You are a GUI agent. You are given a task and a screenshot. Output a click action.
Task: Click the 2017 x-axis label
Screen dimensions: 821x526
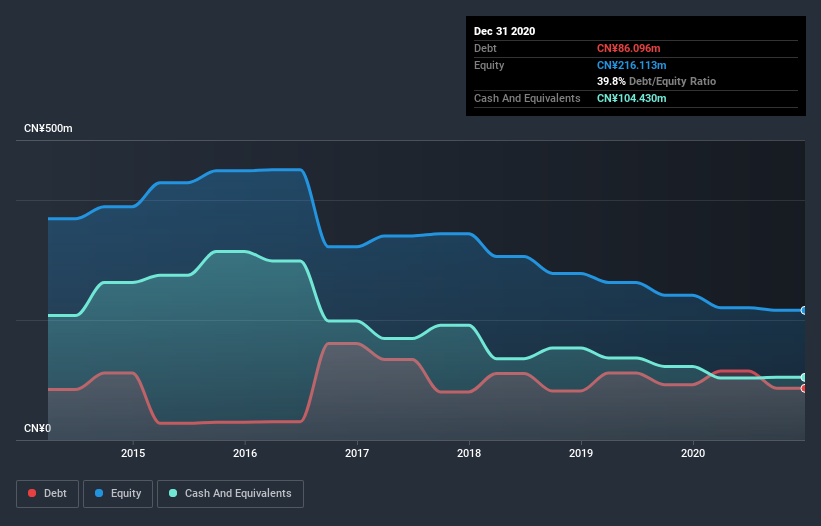357,453
